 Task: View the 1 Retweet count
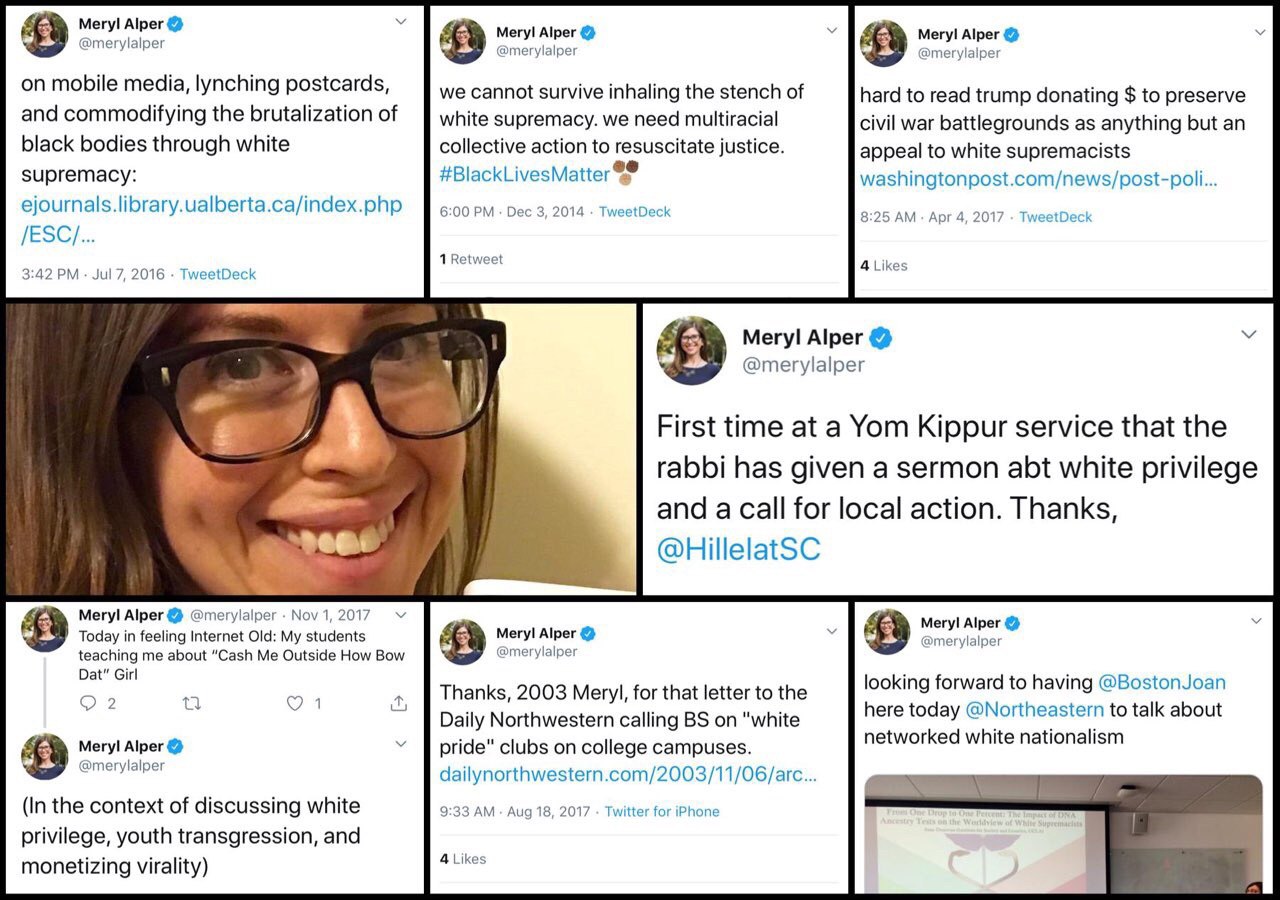tap(471, 259)
